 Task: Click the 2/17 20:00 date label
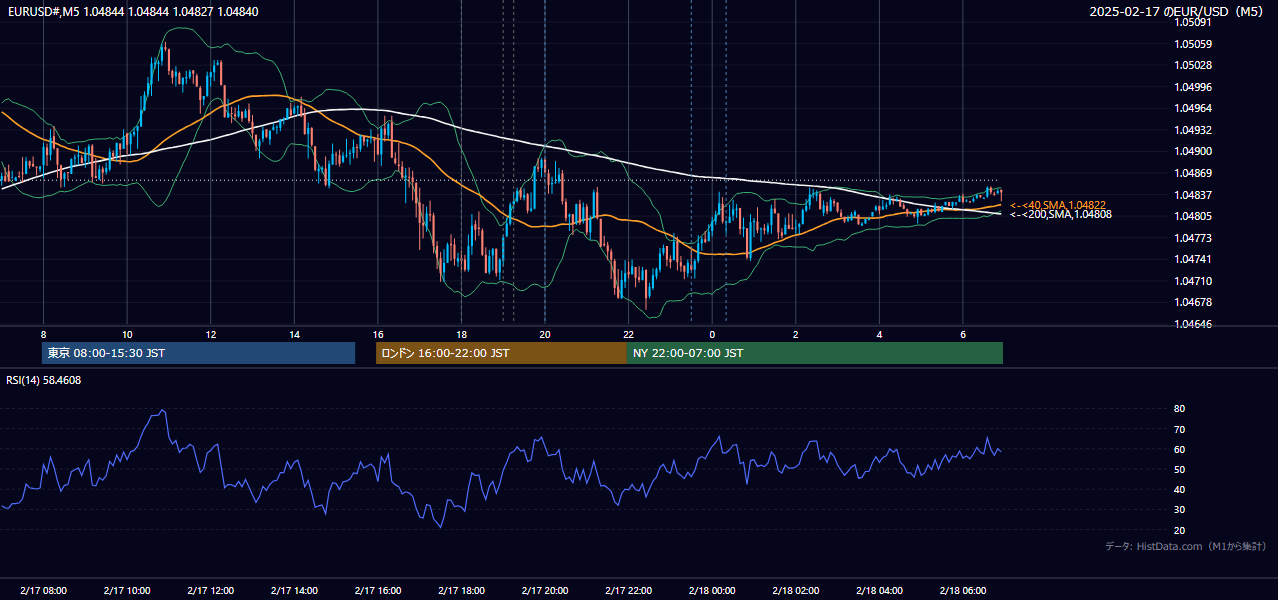tap(545, 591)
